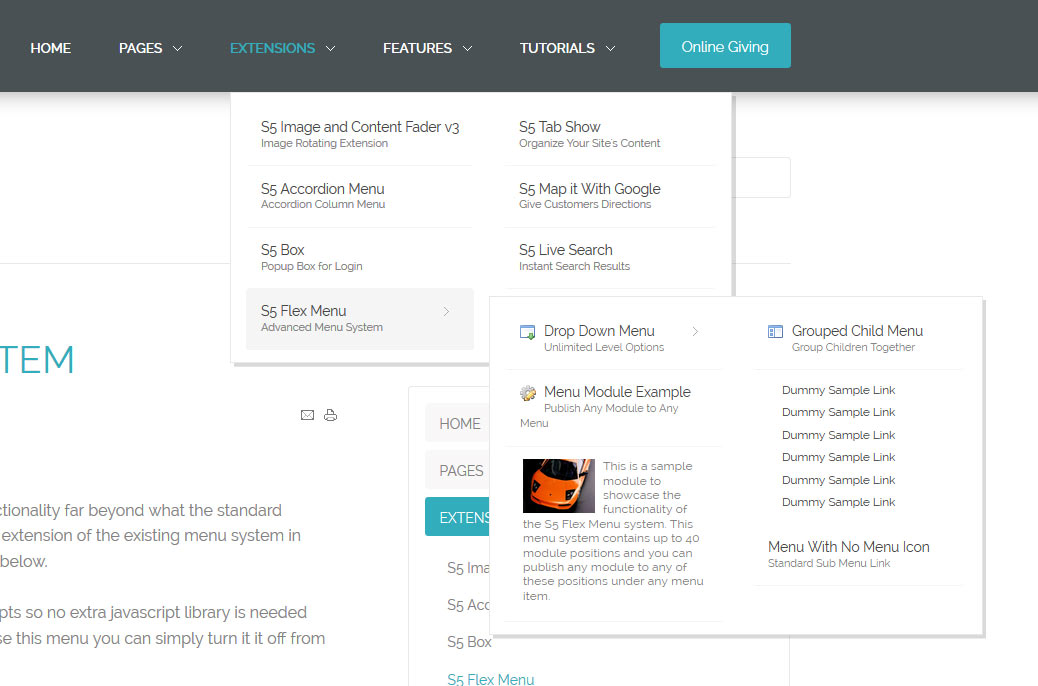
Task: Click the first Dummy Sample Link
Action: tap(838, 390)
